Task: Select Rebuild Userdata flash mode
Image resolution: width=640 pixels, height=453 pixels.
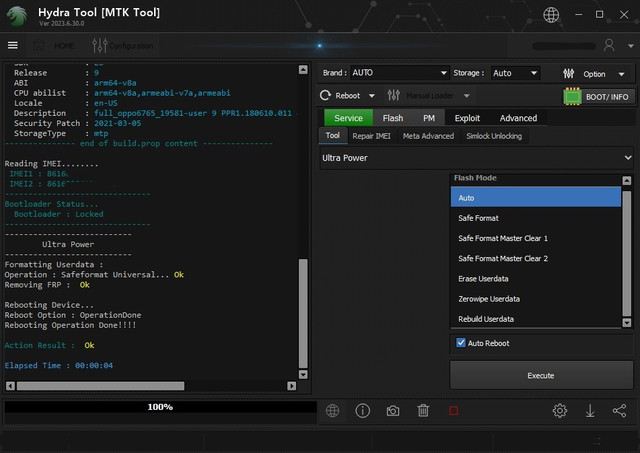Action: [x=536, y=319]
